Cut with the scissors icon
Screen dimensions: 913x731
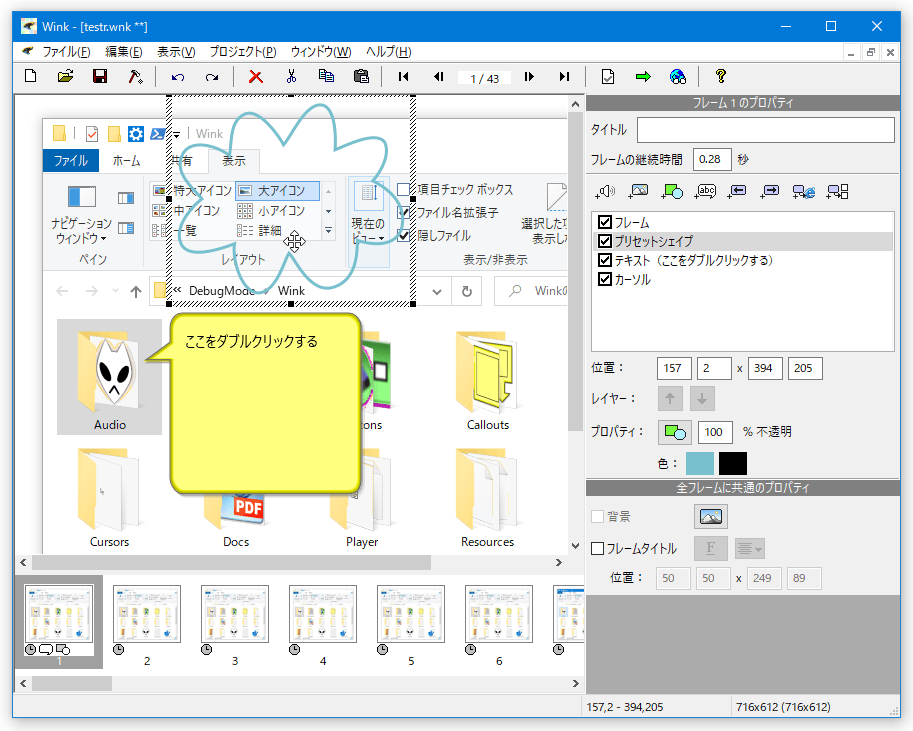click(x=291, y=76)
